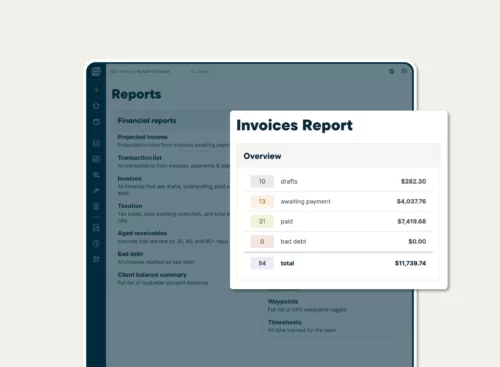Open Home via the house sidebar icon
This screenshot has height=367, width=500.
[96, 106]
